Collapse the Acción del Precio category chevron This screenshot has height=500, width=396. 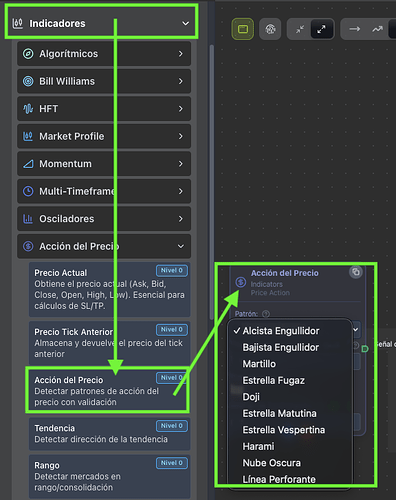[x=181, y=246]
